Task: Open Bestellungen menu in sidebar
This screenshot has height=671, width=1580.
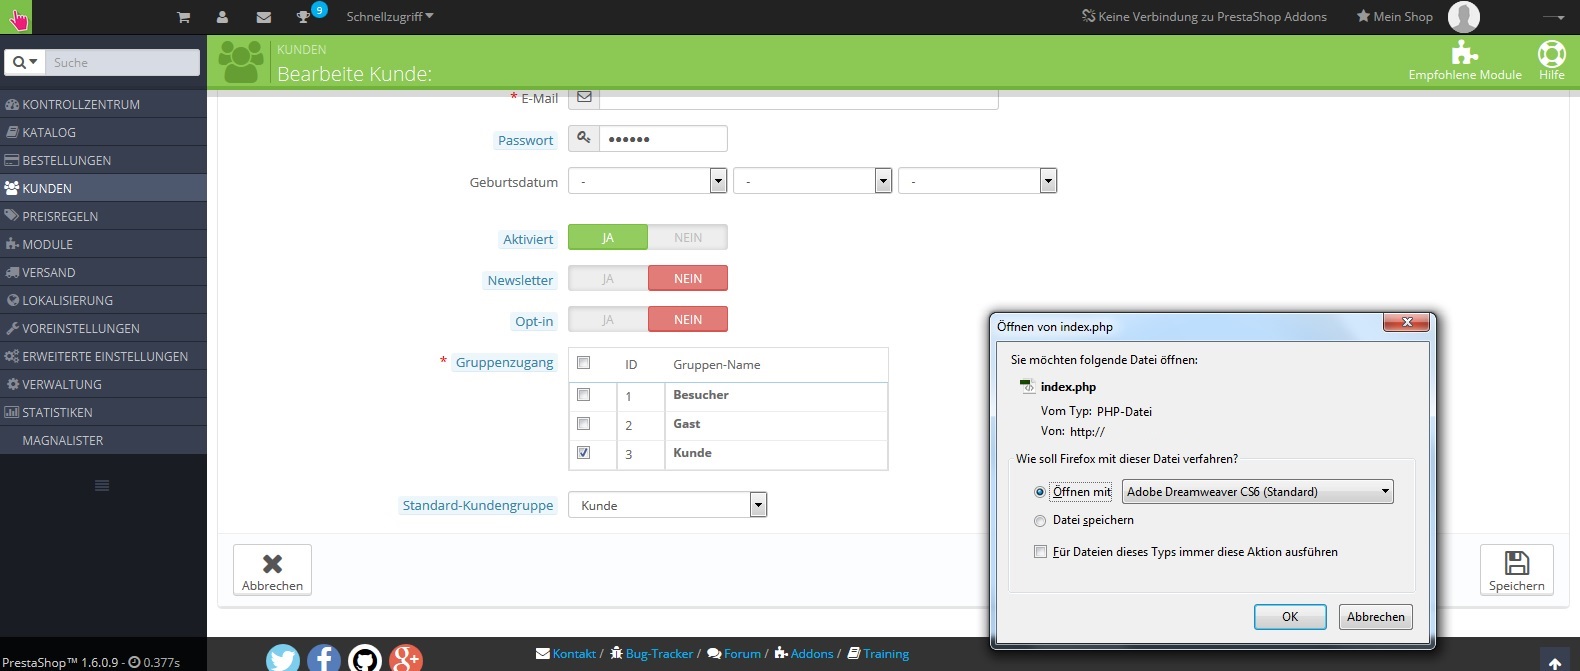Action: click(103, 160)
